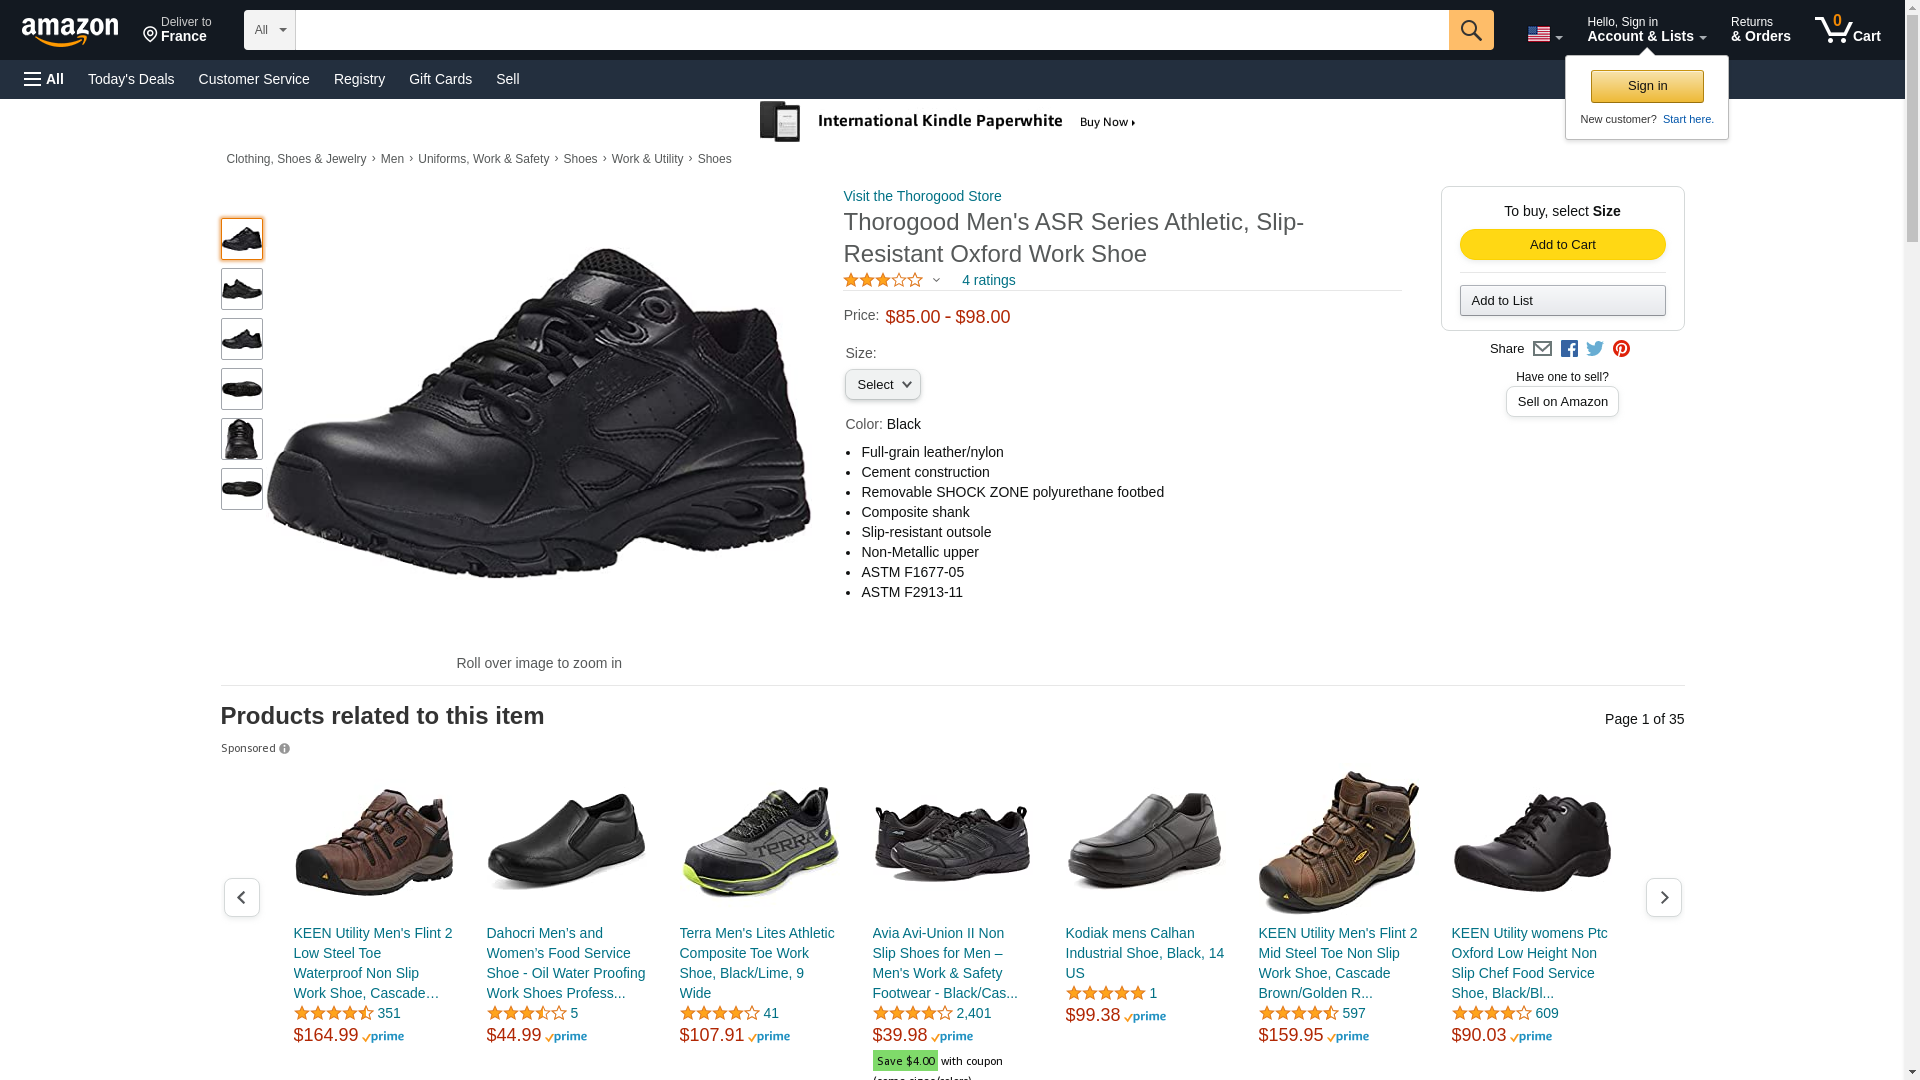Open the Size Select dropdown
This screenshot has height=1080, width=1920.
click(x=883, y=385)
